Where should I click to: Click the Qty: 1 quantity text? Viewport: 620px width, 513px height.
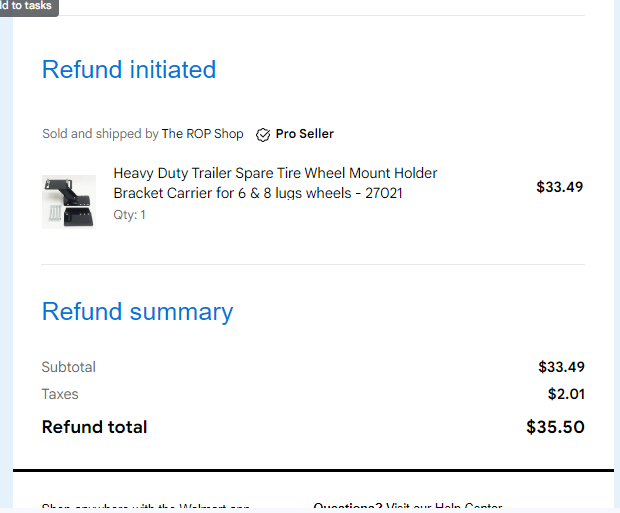click(x=129, y=215)
